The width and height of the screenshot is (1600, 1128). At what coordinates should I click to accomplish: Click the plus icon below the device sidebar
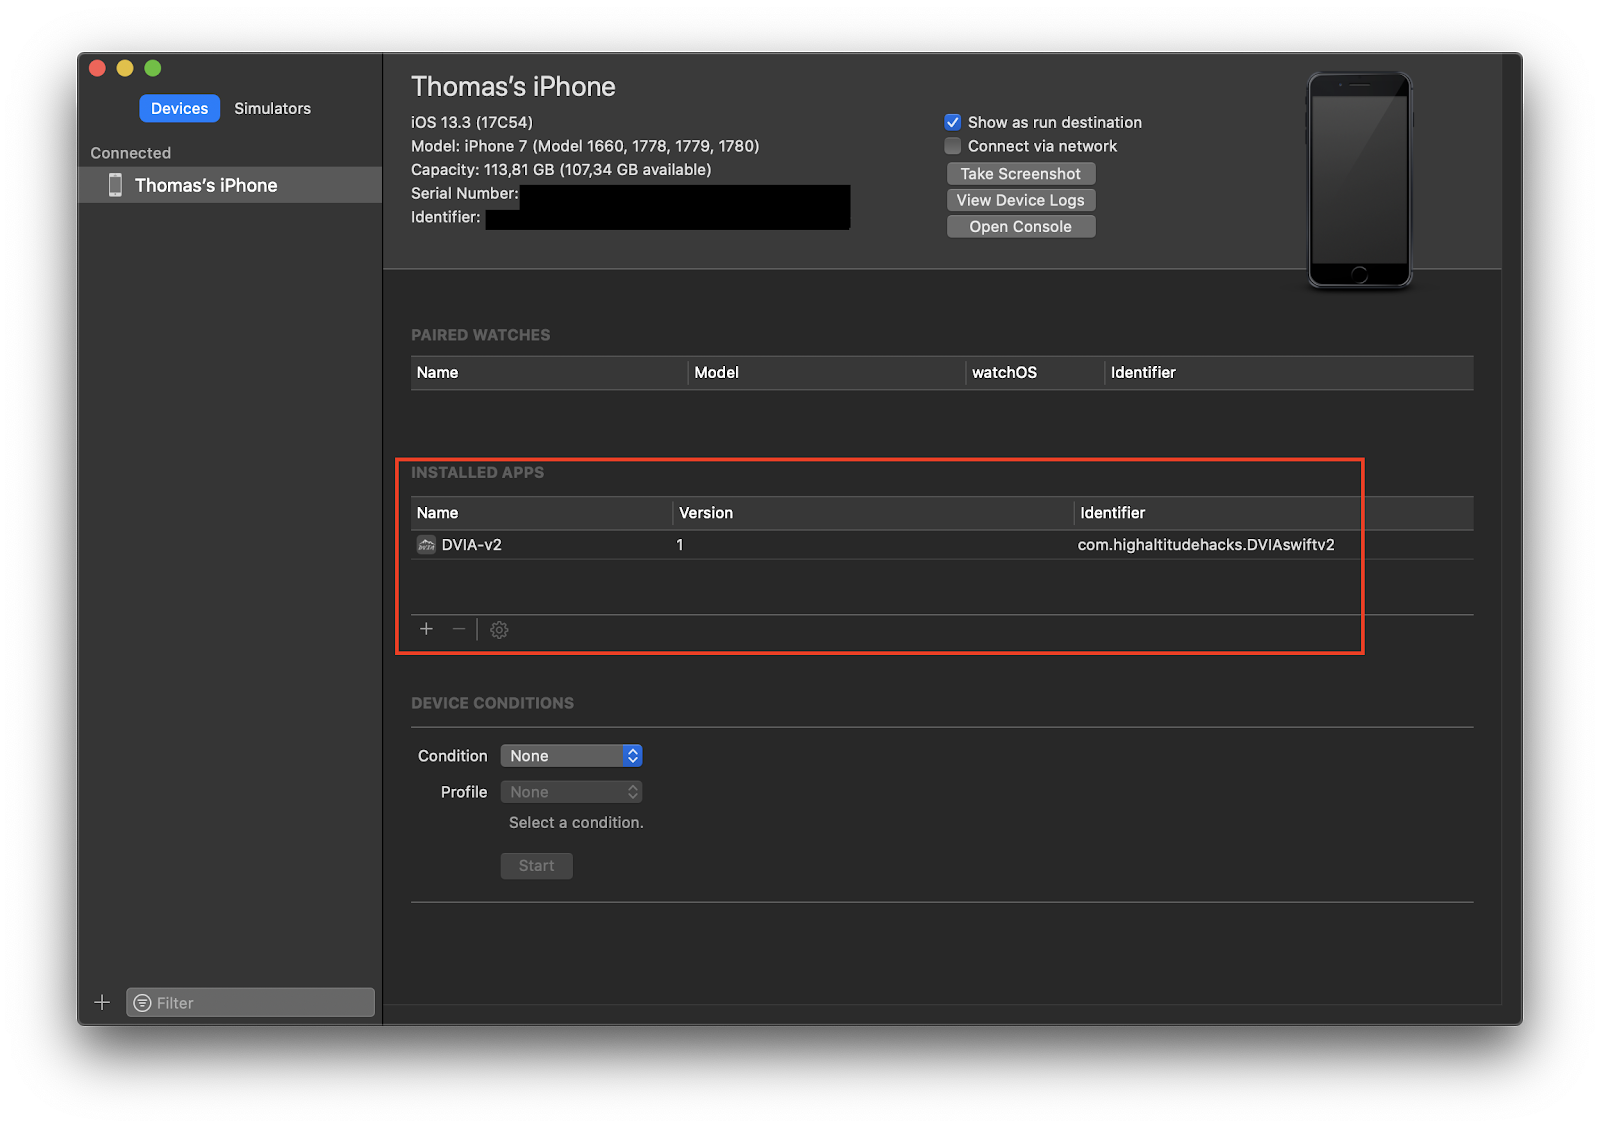tap(102, 1002)
